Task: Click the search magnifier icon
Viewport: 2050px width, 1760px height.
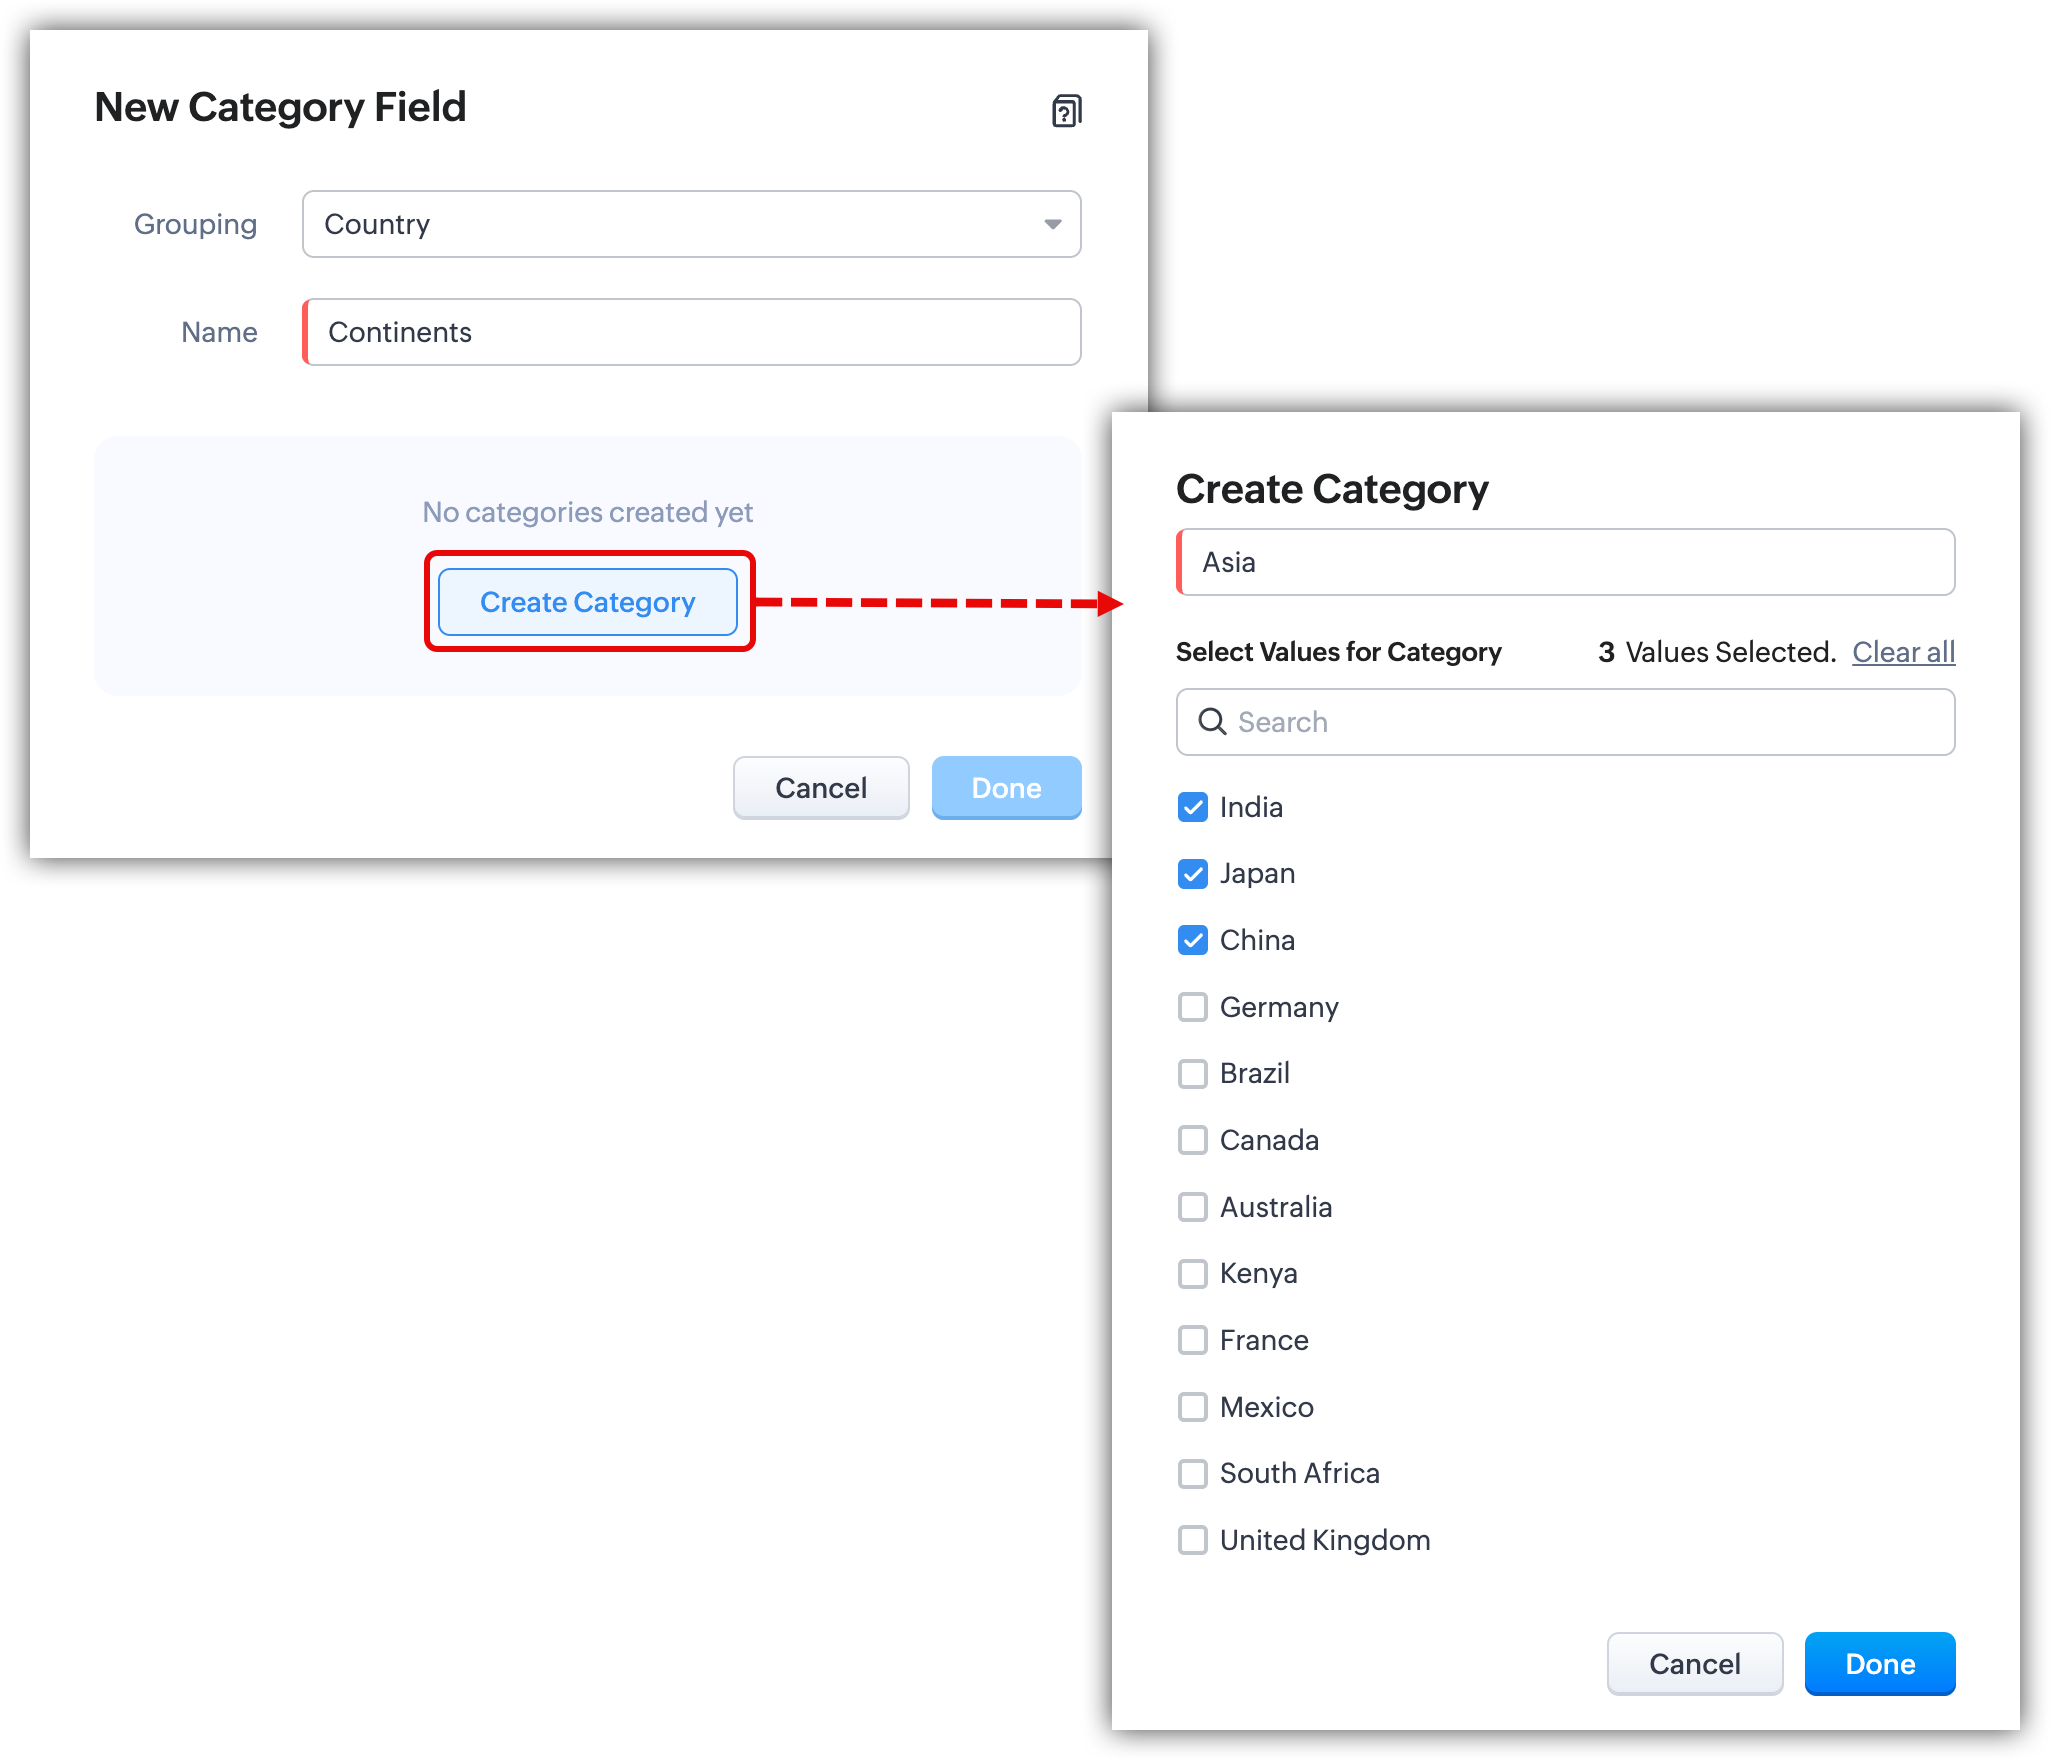Action: 1212,722
